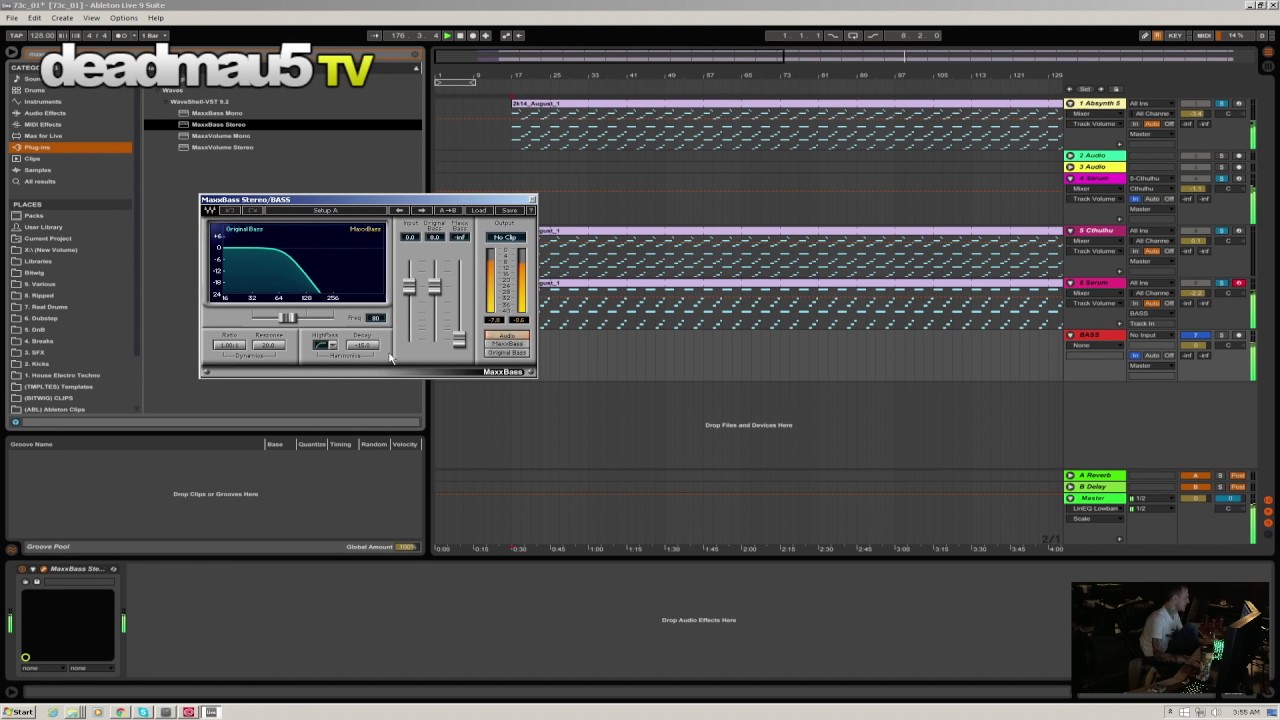
Task: Click the TAP tempo button
Action: [x=16, y=36]
